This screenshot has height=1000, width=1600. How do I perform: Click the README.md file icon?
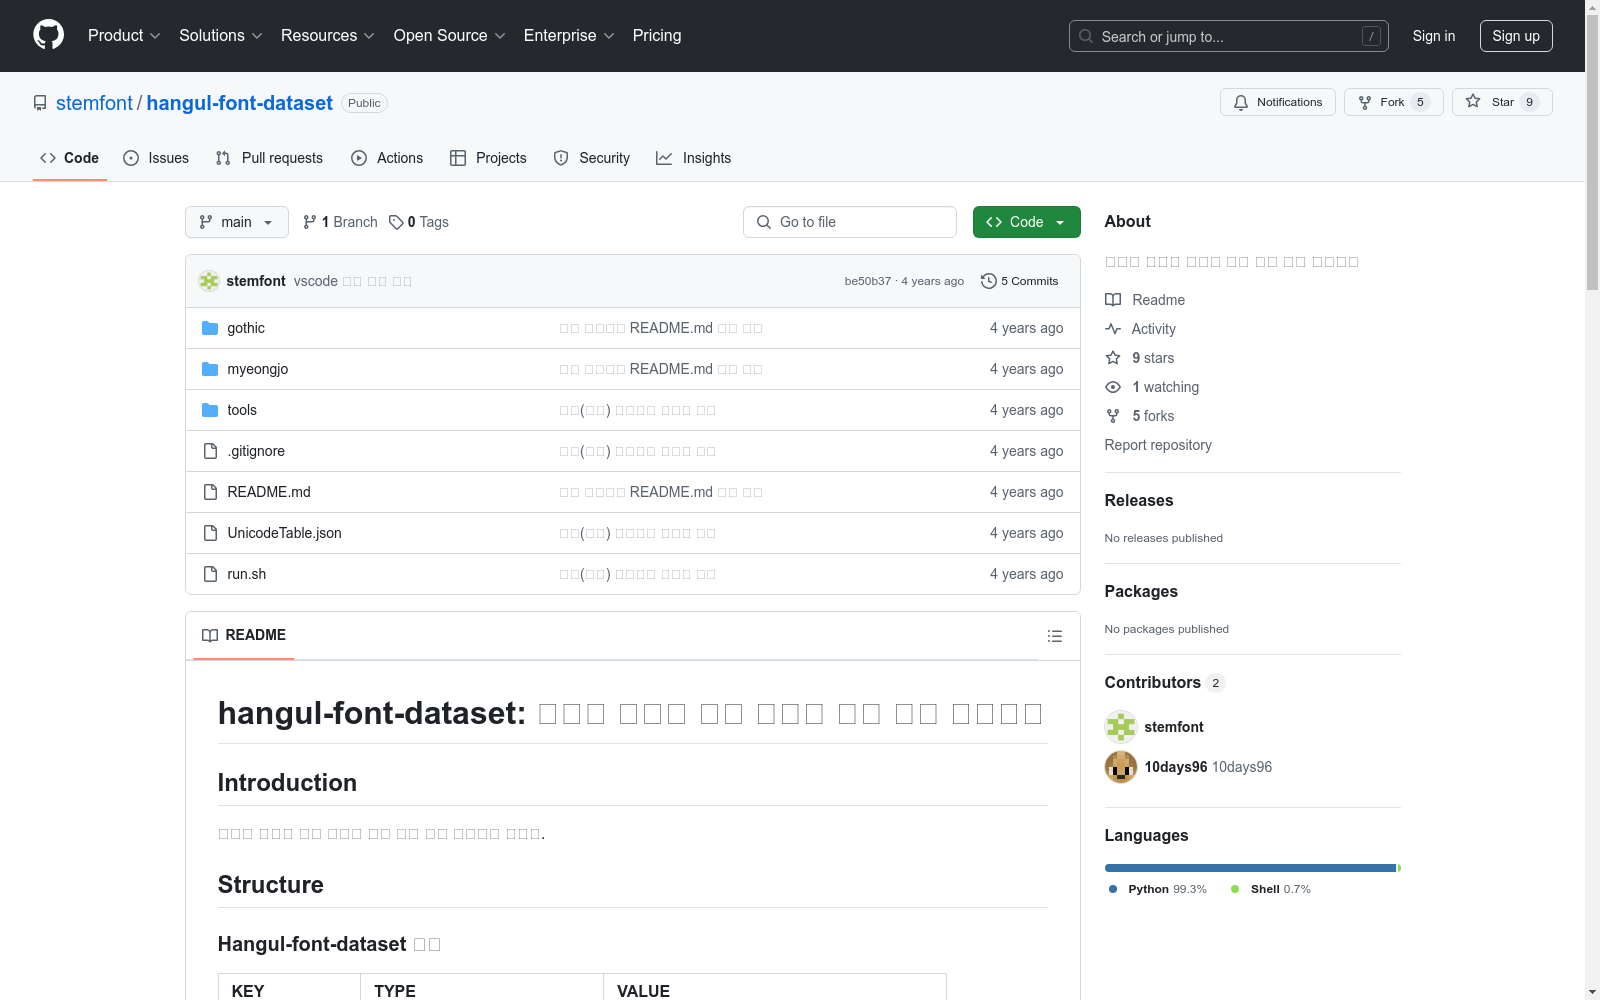pos(210,492)
